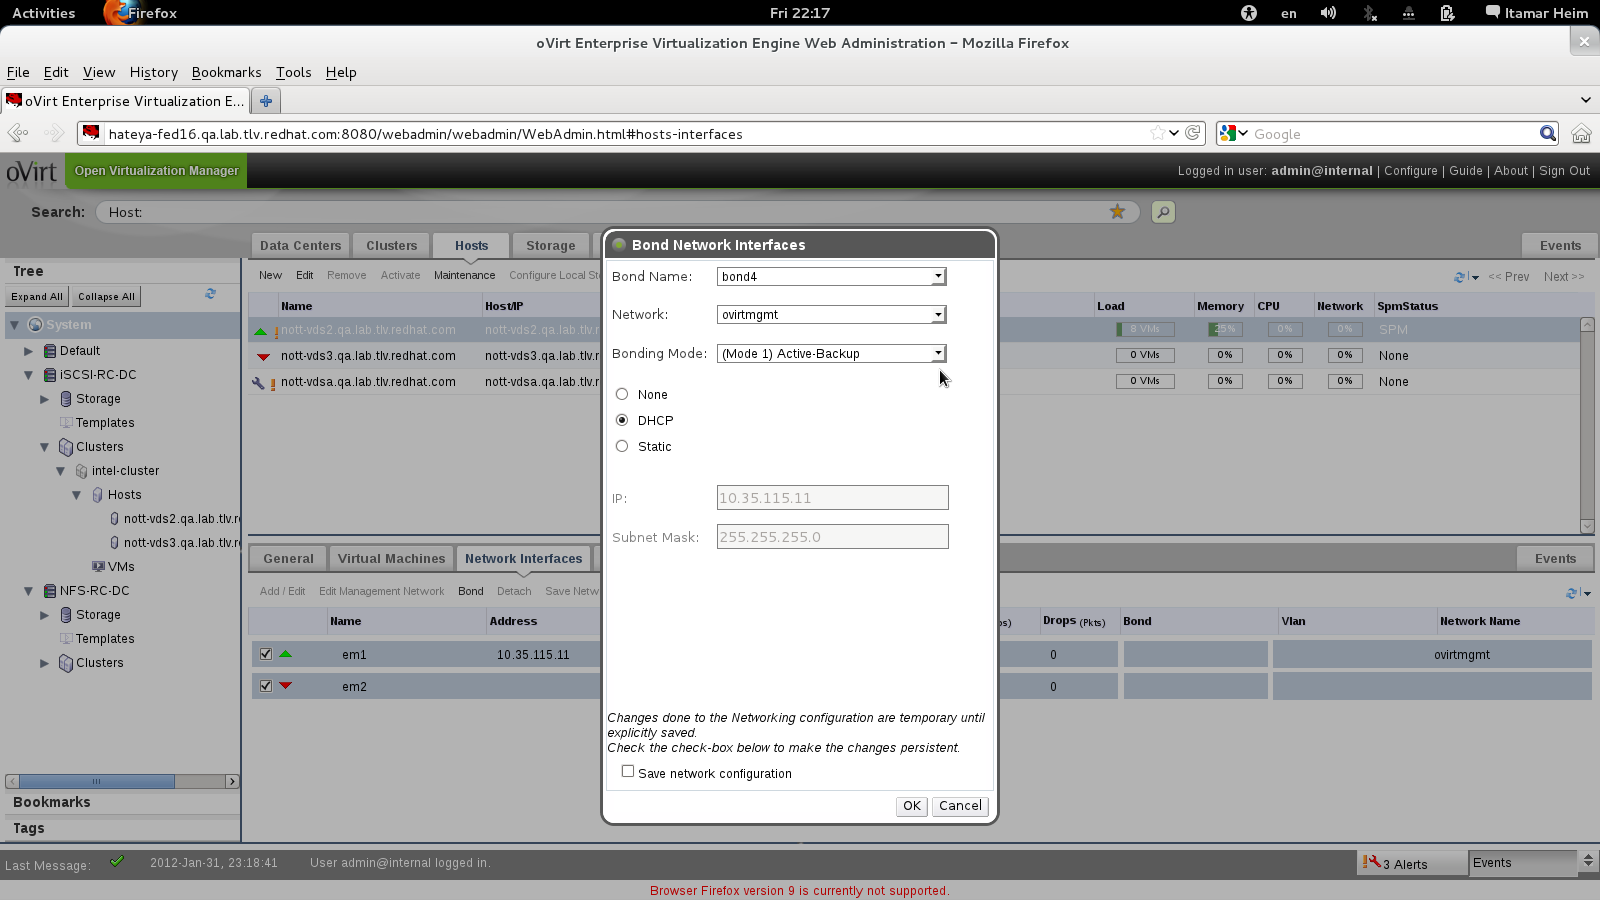Select the None boot protocol radio button
1600x900 pixels.
coord(622,394)
